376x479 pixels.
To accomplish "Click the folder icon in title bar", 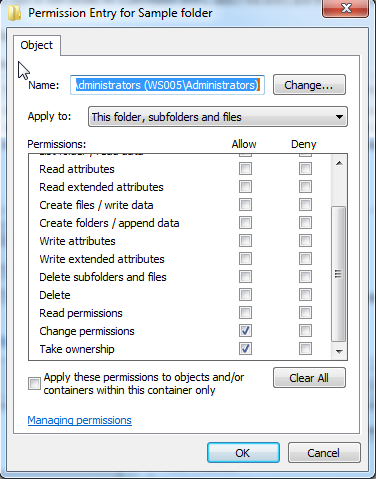I will [14, 13].
